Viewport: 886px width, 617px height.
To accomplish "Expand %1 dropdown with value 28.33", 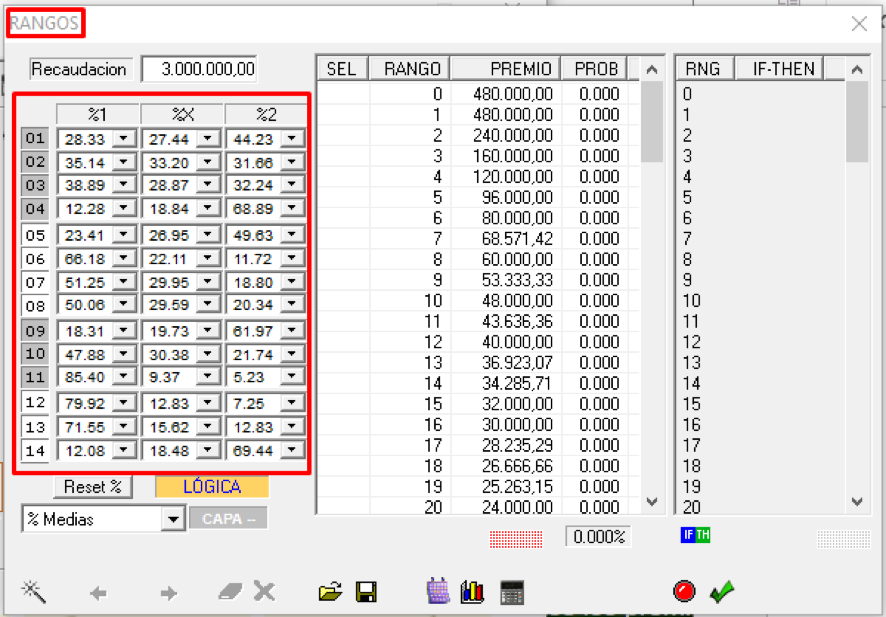I will click(x=124, y=138).
